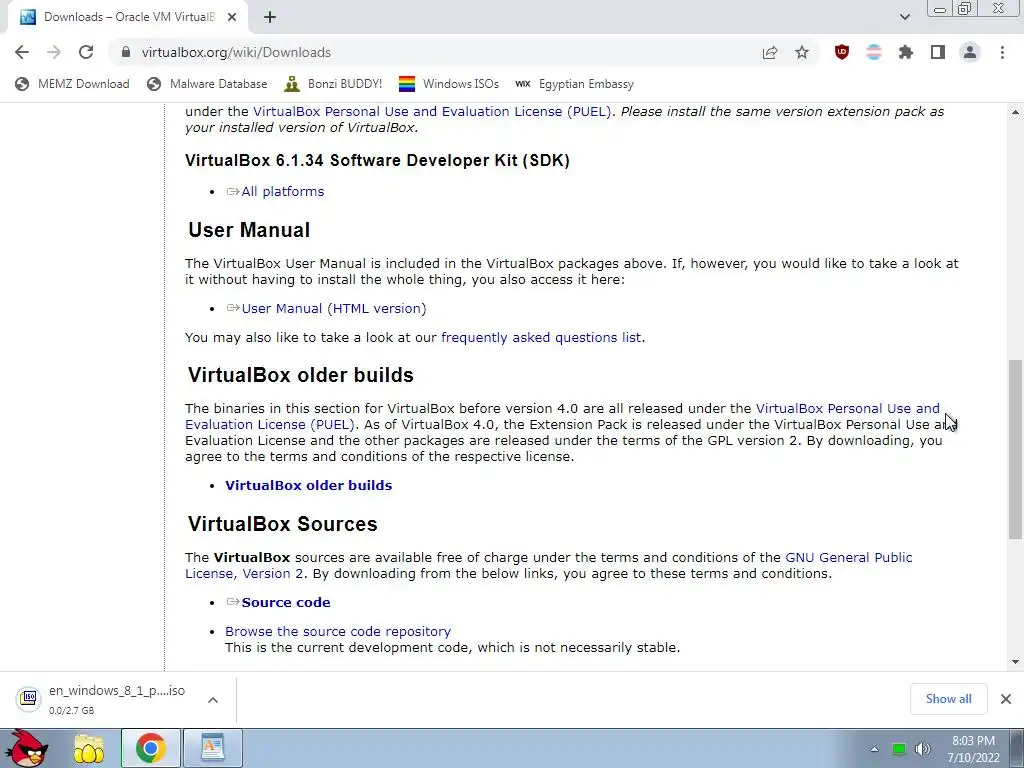Viewport: 1024px width, 768px height.
Task: Open the SDK All platforms link
Action: pos(282,191)
